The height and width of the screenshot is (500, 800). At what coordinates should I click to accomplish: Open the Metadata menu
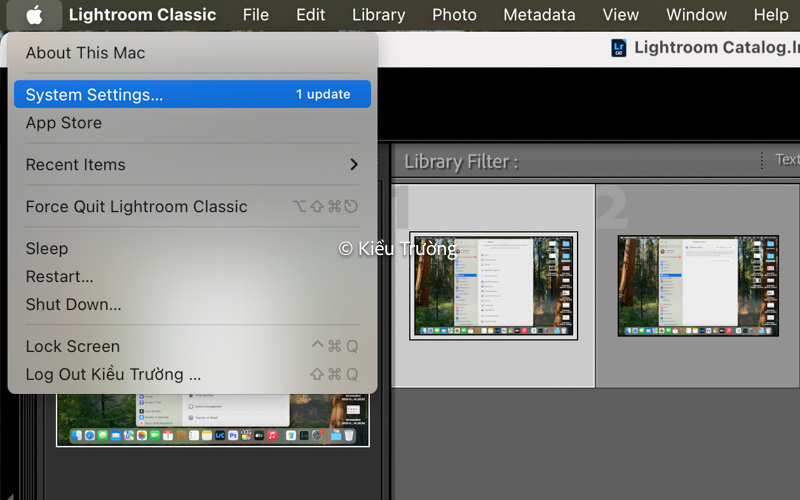(x=539, y=15)
